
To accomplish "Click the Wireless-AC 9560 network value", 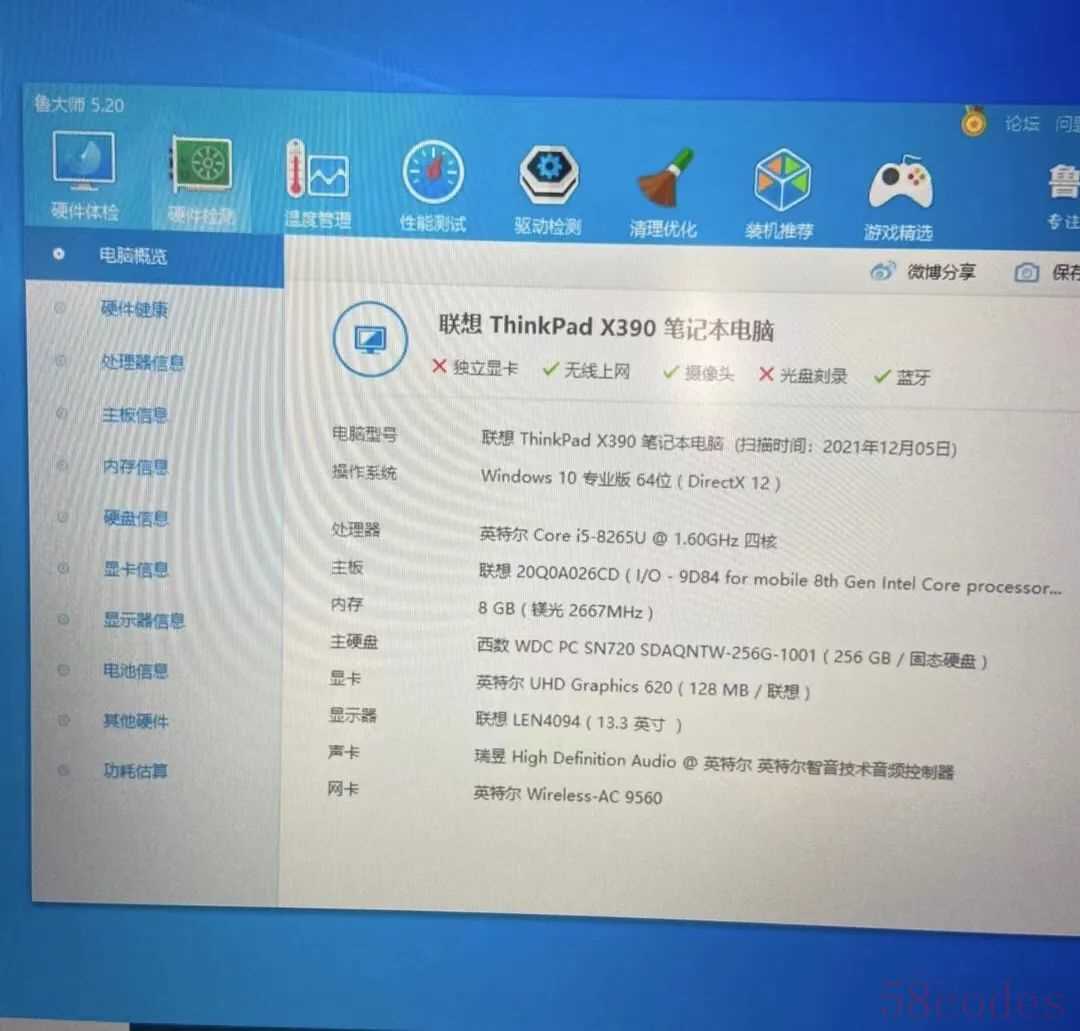I will (x=568, y=795).
